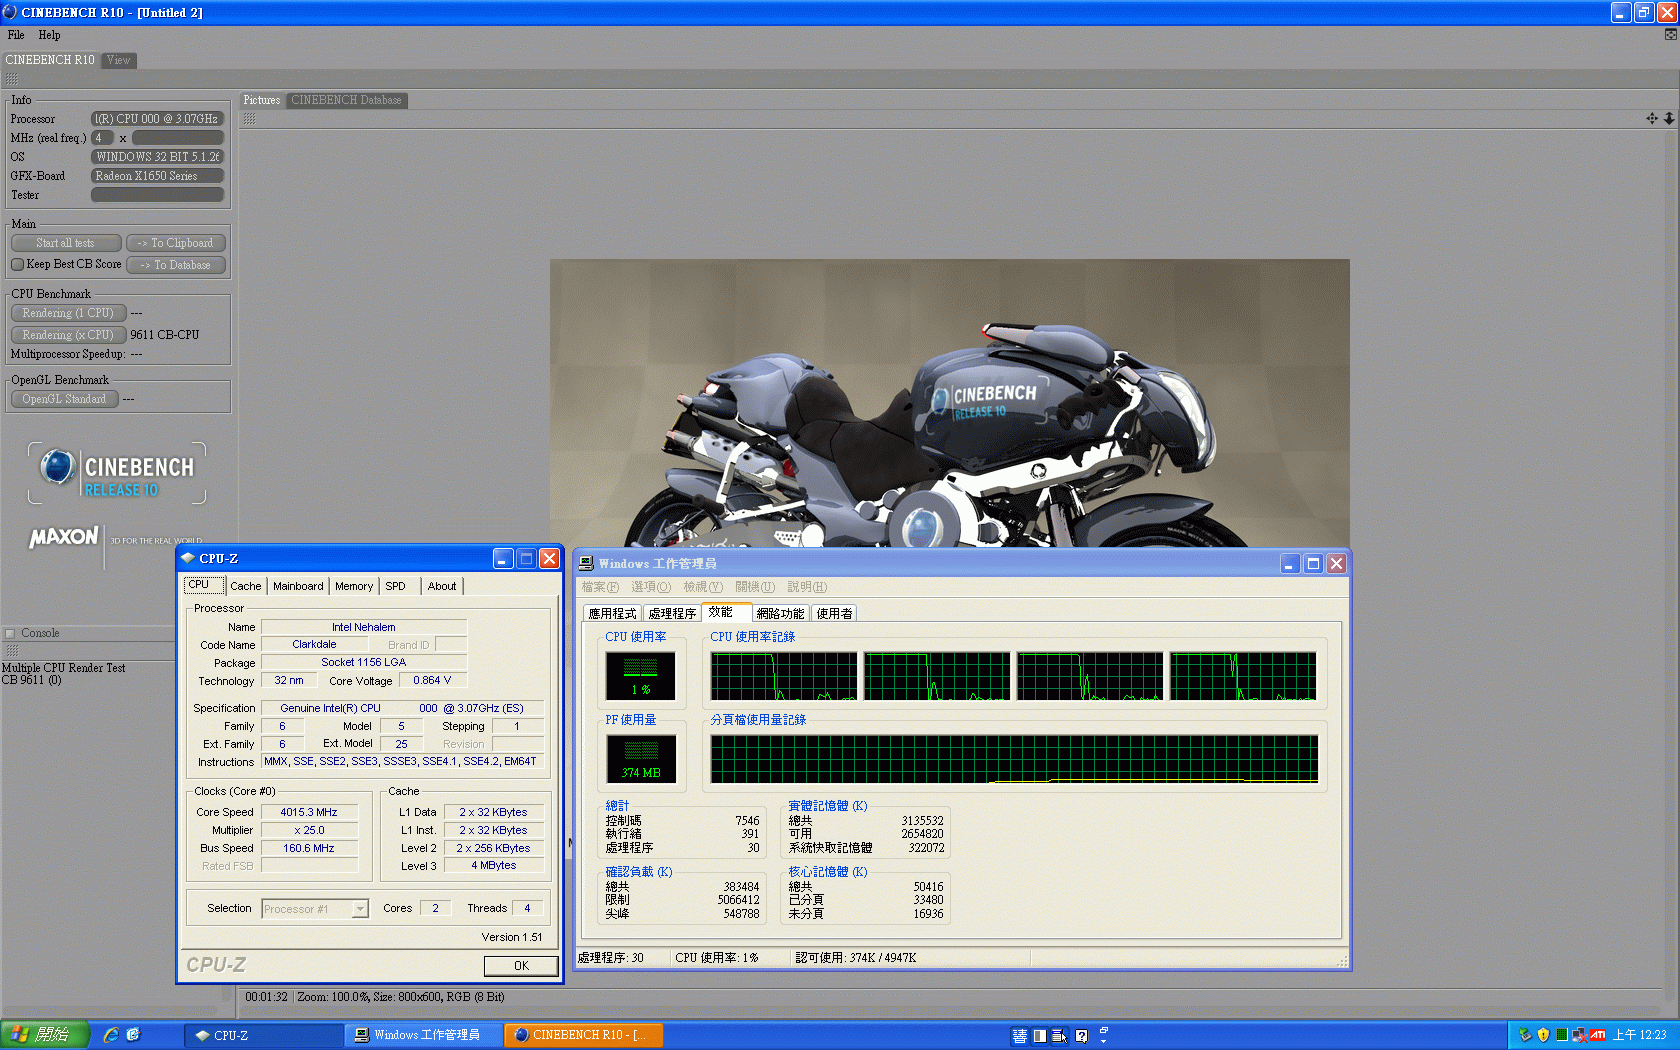The width and height of the screenshot is (1680, 1050).
Task: Click the Task Manager title bar icon
Action: pos(587,564)
